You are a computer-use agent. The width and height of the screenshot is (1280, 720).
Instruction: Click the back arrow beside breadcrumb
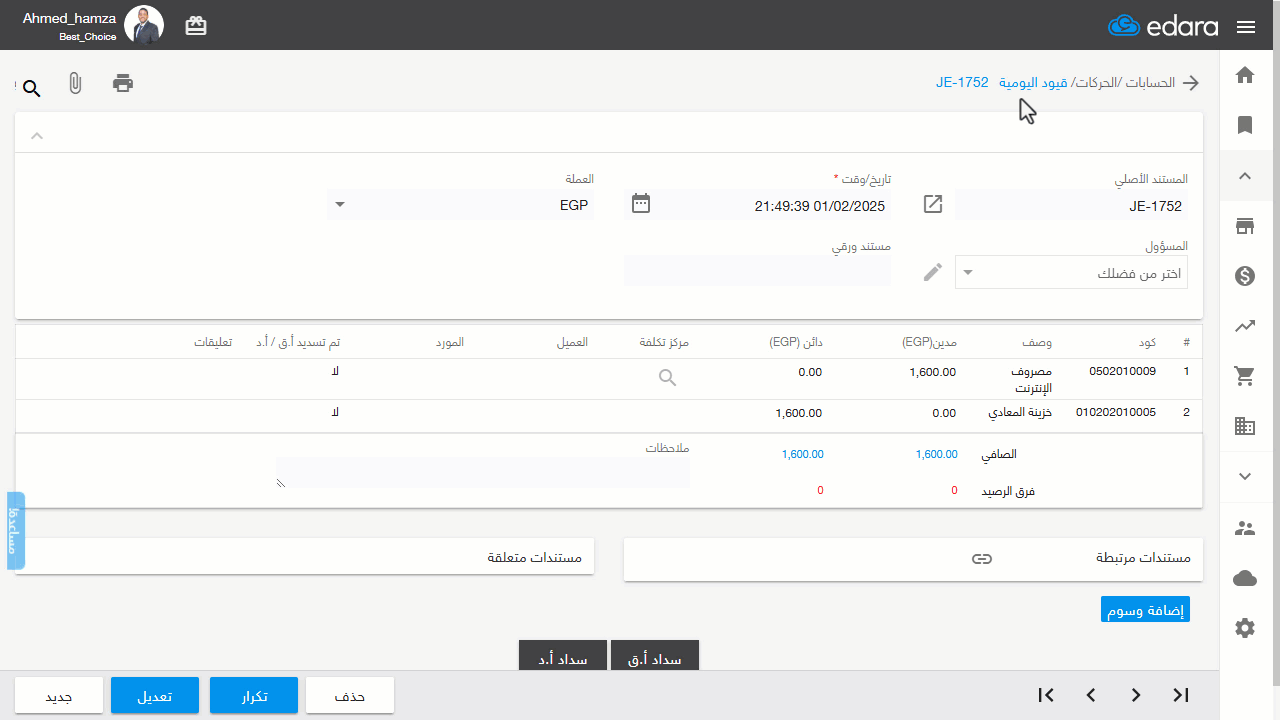pyautogui.click(x=1191, y=83)
